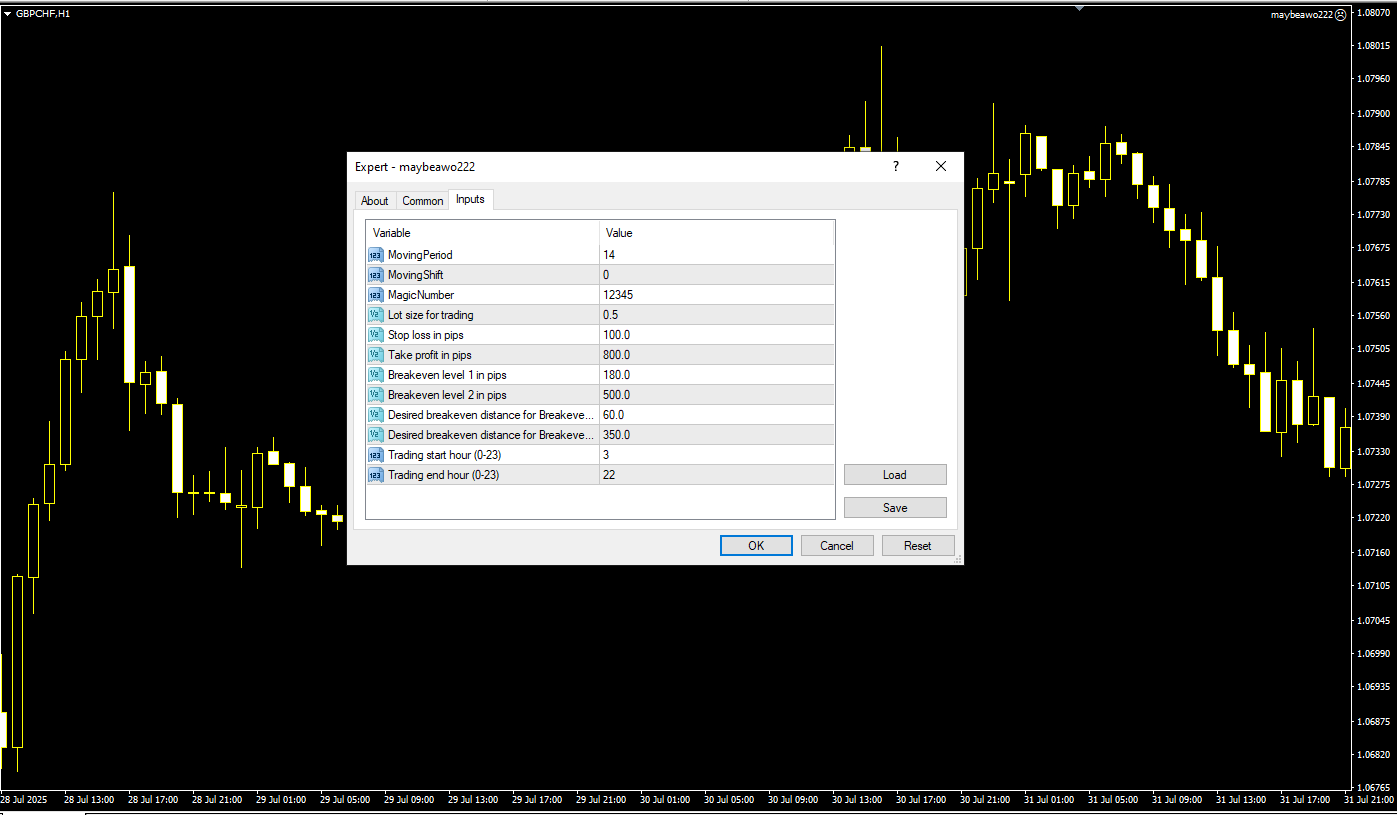Viewport: 1397px width, 815px height.
Task: Click the 1.07445 price on the scale
Action: point(1373,383)
